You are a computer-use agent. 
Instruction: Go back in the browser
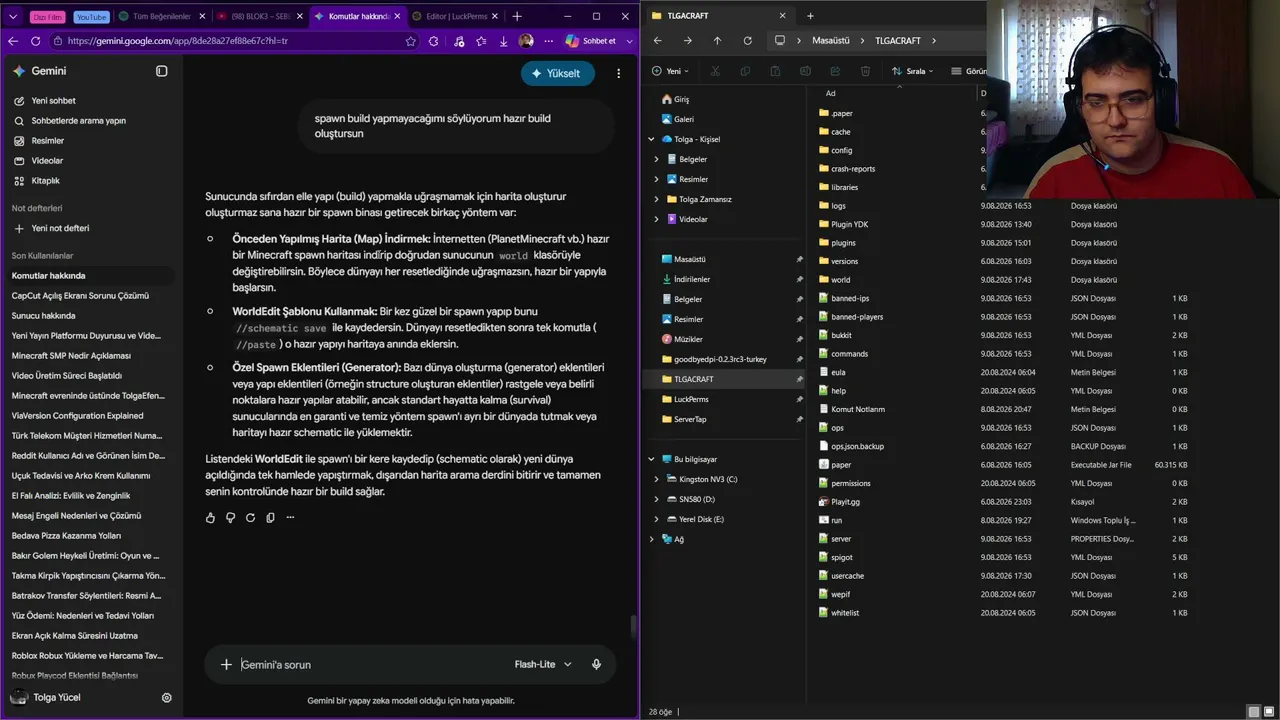(13, 41)
